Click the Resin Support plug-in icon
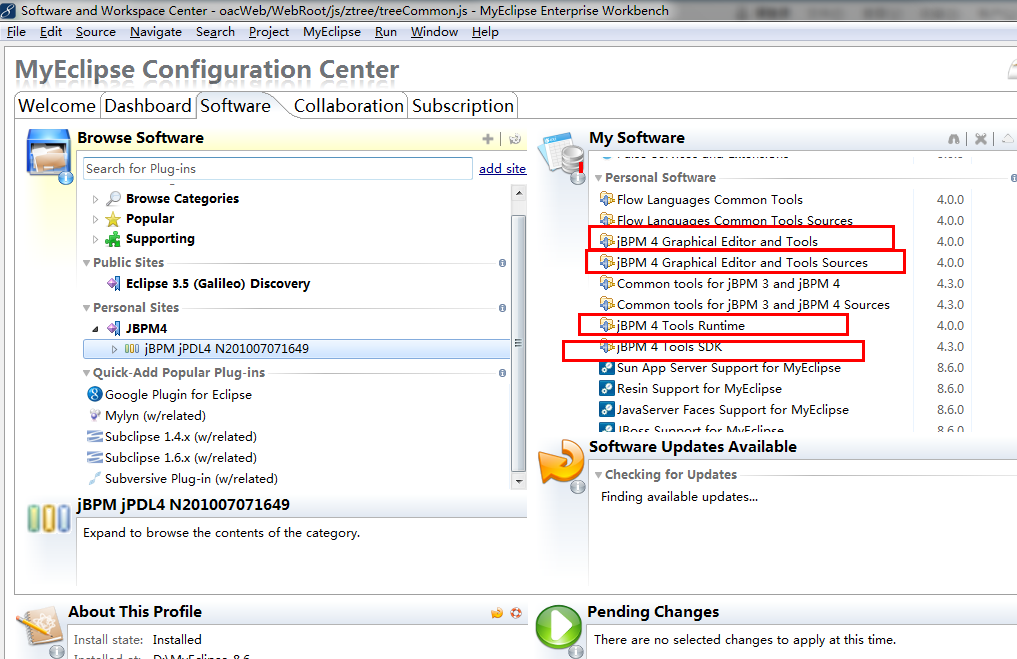This screenshot has height=659, width=1017. coord(606,389)
